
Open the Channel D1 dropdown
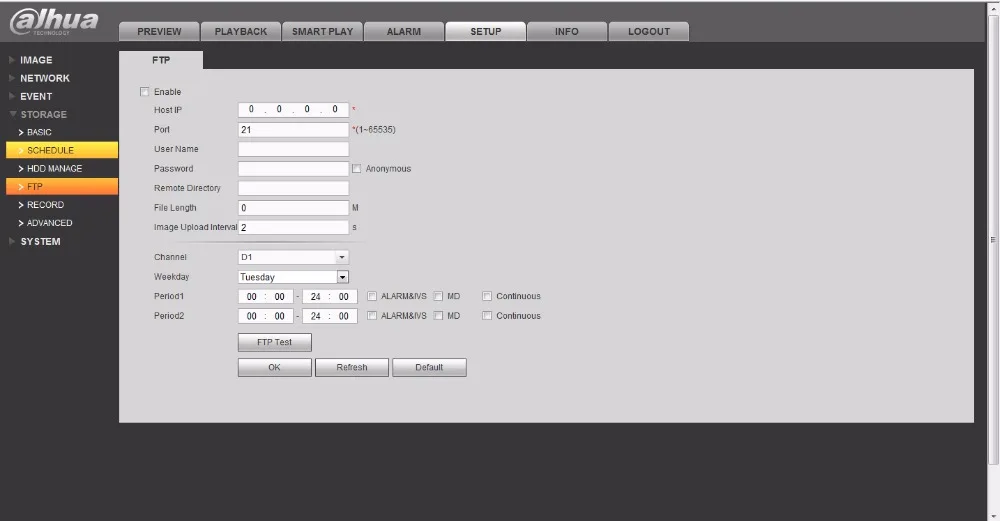click(x=293, y=257)
